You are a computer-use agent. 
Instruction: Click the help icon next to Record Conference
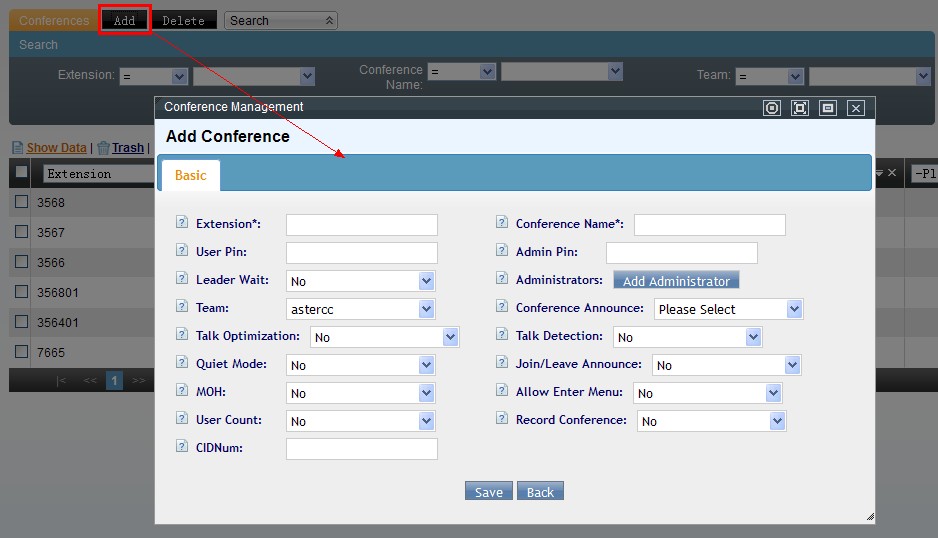pos(502,420)
